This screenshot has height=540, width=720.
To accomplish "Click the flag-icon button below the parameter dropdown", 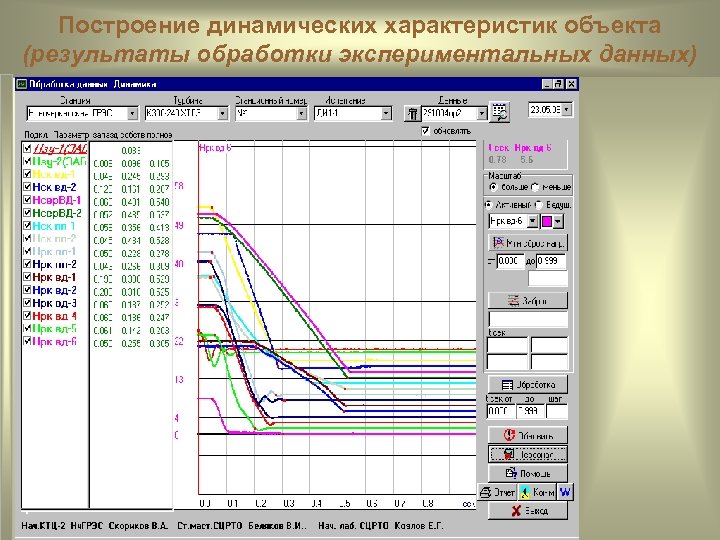I will pos(528,242).
